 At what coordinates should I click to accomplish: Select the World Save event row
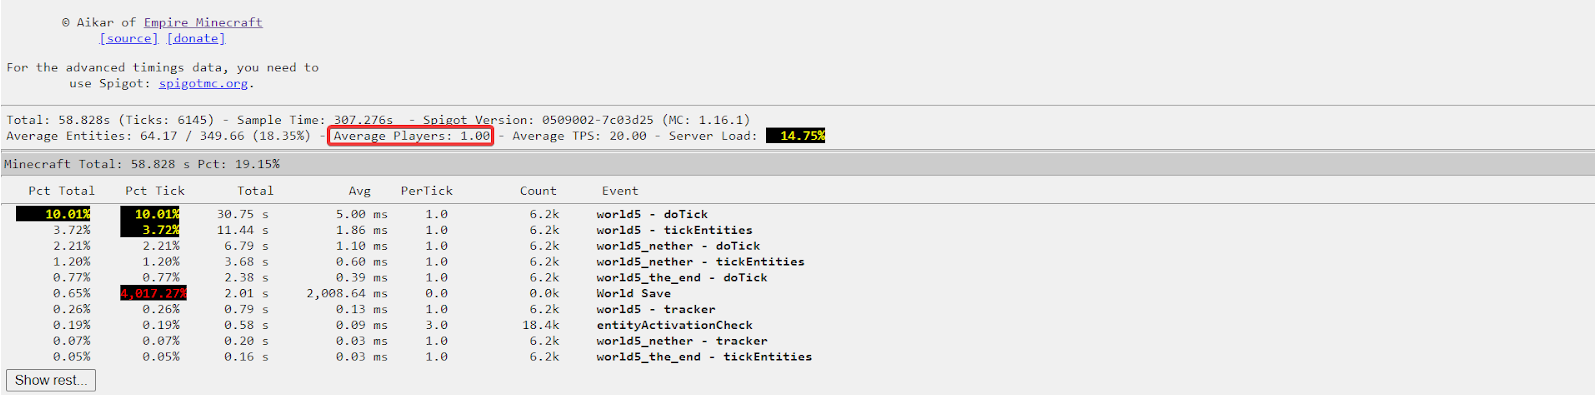coord(634,294)
